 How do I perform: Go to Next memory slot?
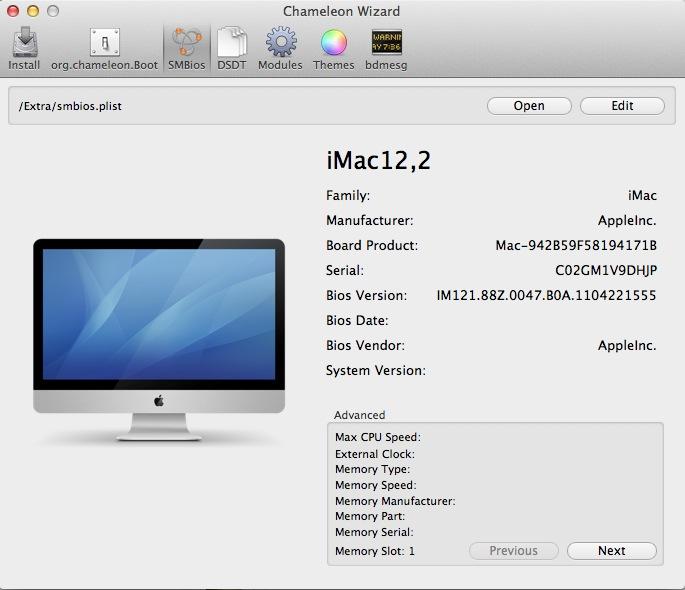tap(612, 551)
